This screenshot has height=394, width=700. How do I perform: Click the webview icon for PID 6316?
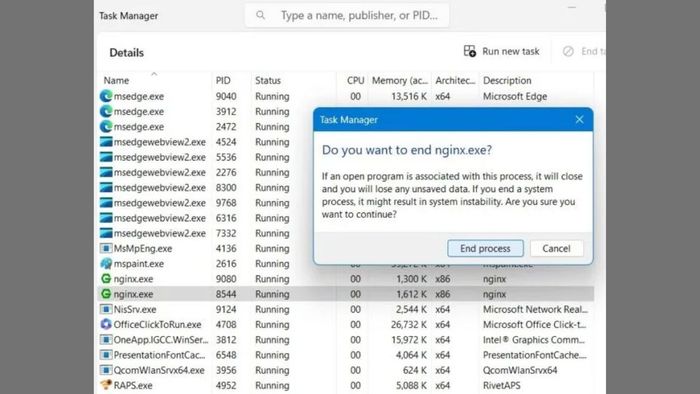(106, 218)
